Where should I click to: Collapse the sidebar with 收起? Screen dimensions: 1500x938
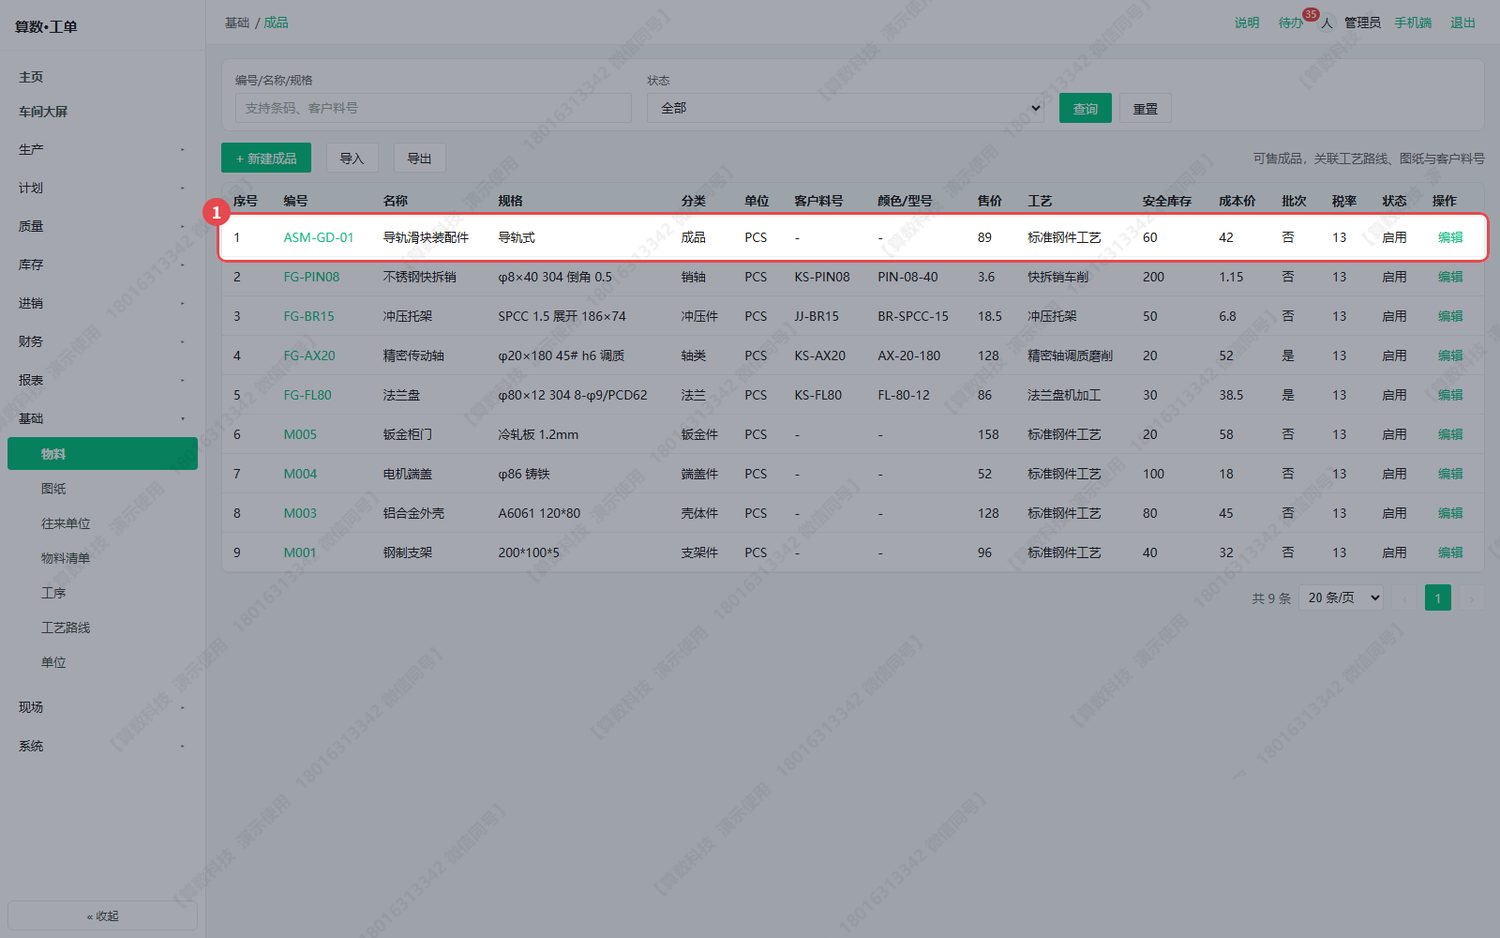[x=102, y=916]
